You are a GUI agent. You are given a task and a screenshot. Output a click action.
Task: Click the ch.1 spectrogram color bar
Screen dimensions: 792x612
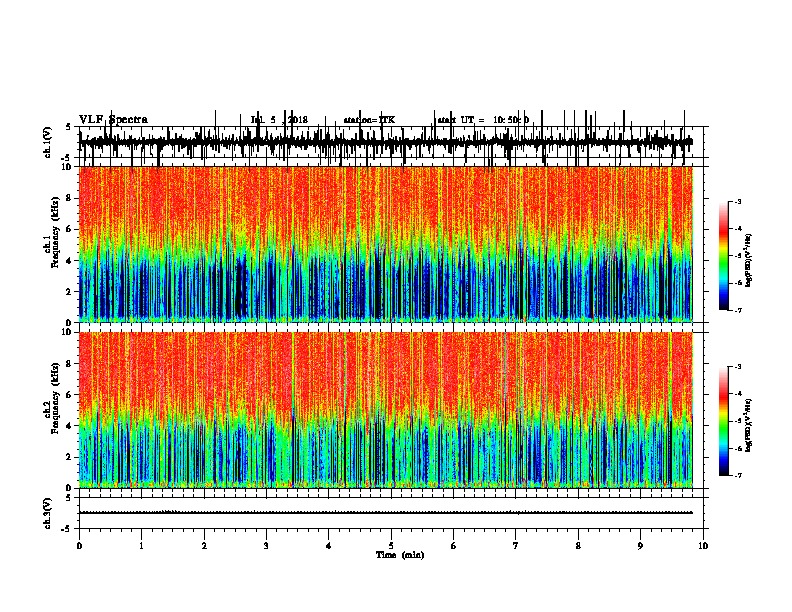[x=724, y=256]
